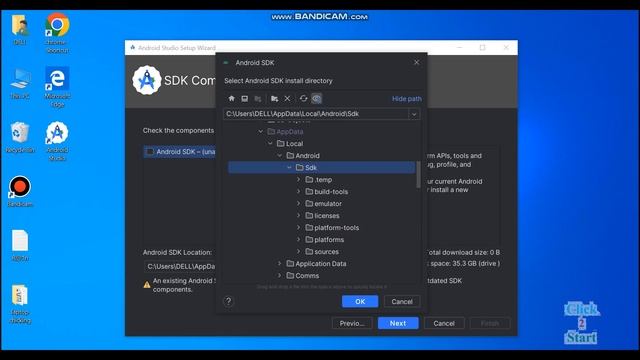
Task: Collapse the Android folder chevron
Action: (280, 156)
